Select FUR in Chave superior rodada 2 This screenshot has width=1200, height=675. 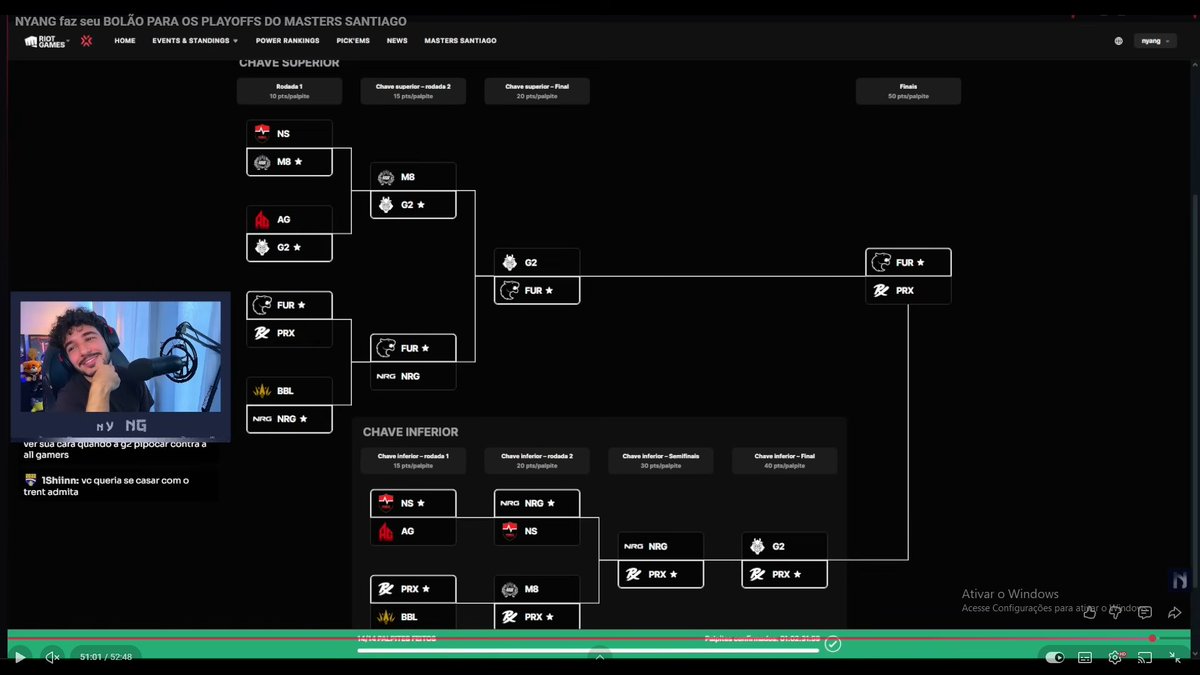(x=413, y=348)
